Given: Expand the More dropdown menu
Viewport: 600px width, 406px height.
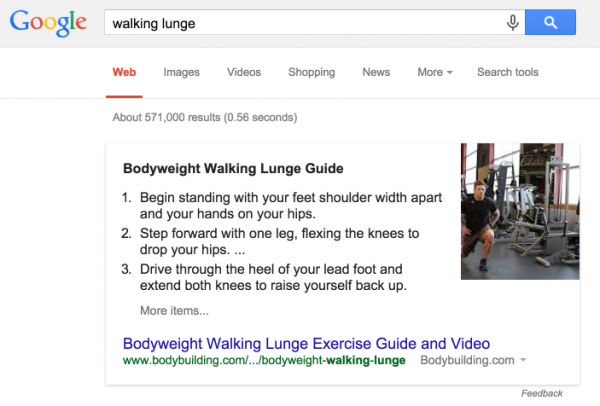Looking at the screenshot, I should 435,72.
